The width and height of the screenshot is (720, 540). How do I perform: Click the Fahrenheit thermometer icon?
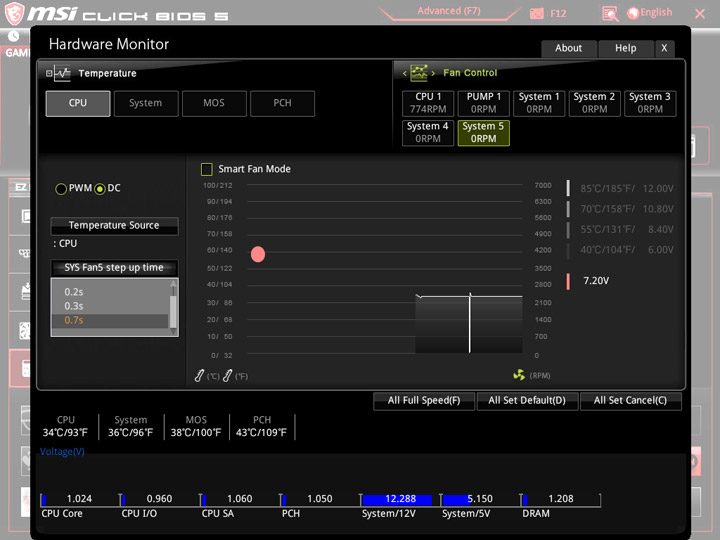click(x=227, y=376)
